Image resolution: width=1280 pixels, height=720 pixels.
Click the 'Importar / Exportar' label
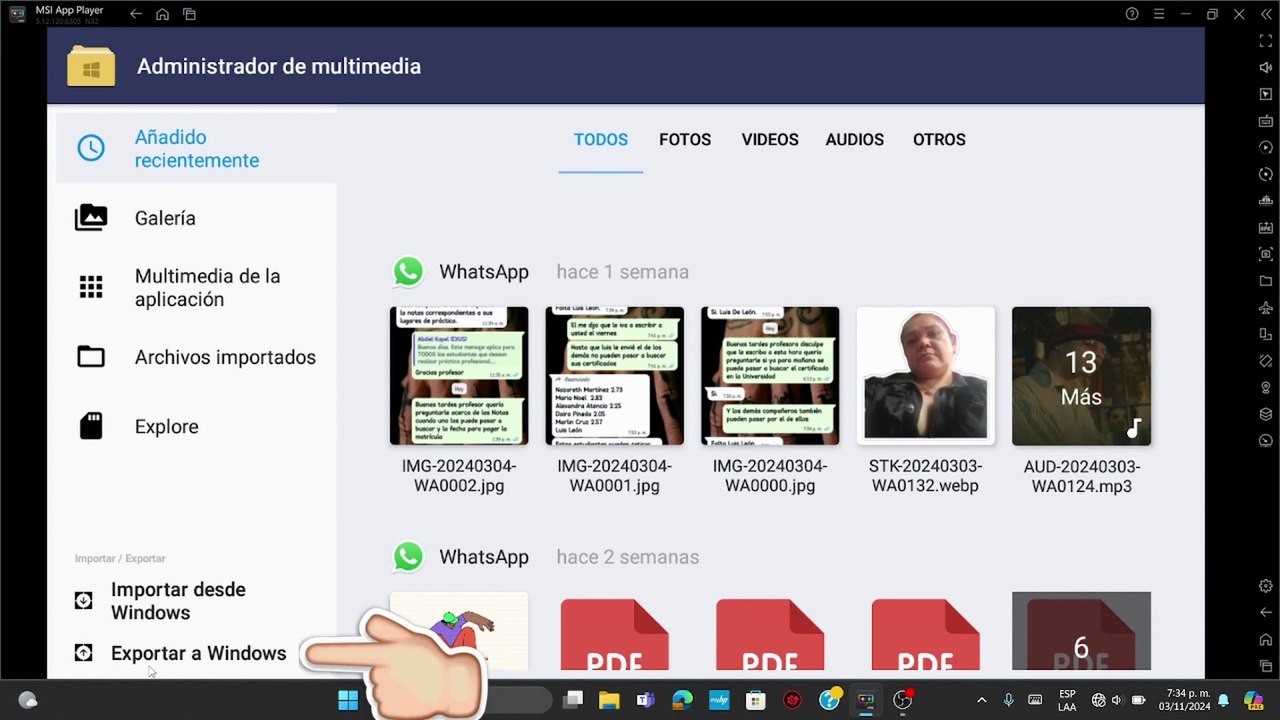pyautogui.click(x=120, y=559)
